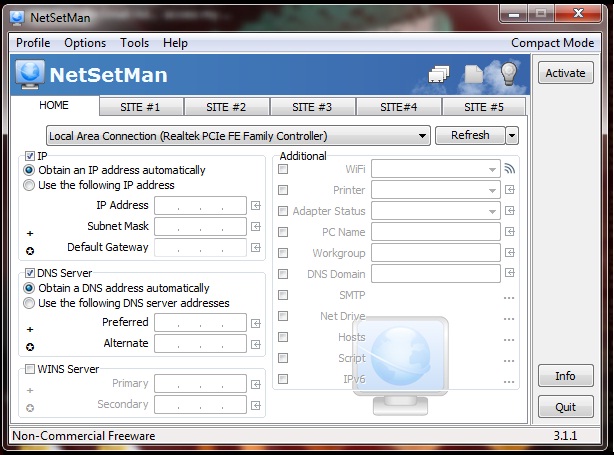Click the IP Address input field
This screenshot has height=455, width=614.
tap(200, 206)
